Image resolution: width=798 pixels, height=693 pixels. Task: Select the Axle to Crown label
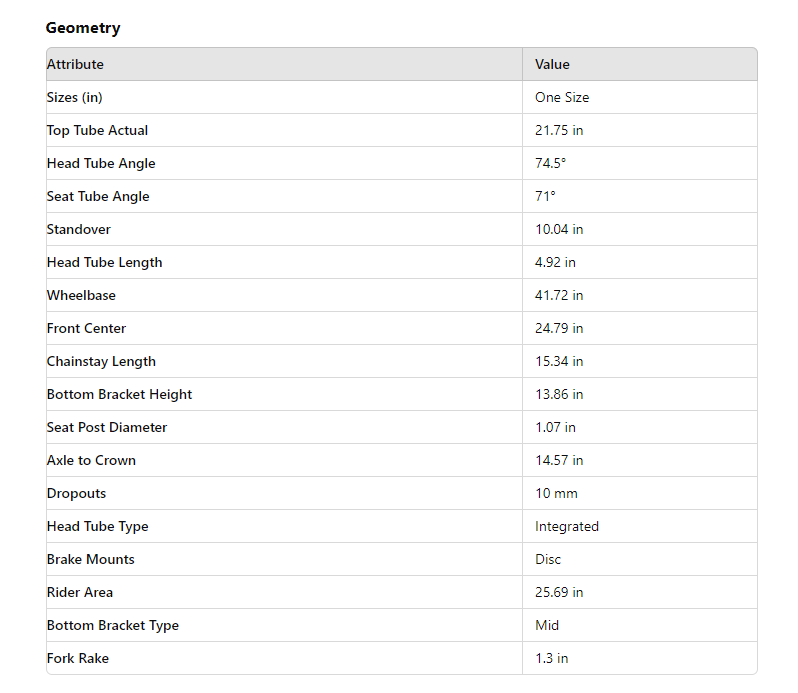pos(91,460)
